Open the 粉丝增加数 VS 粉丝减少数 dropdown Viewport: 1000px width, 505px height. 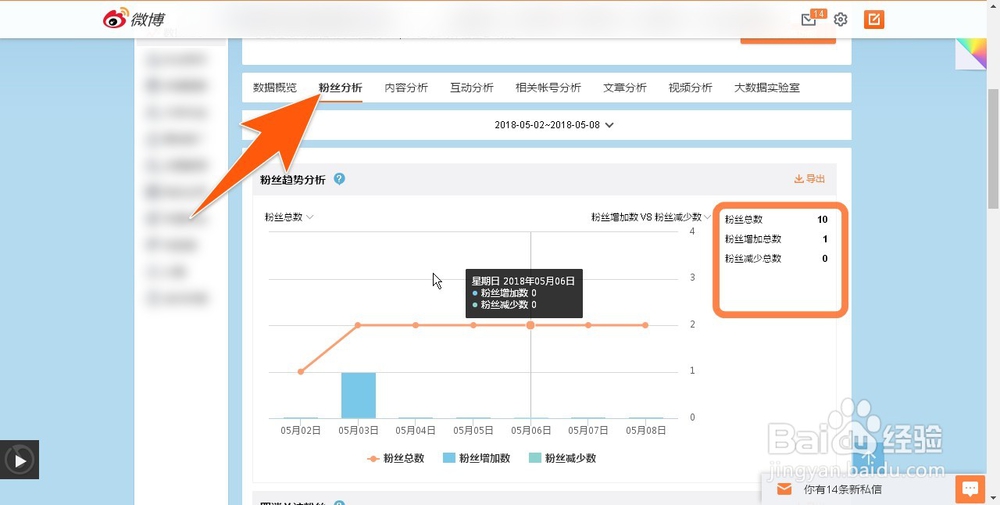pyautogui.click(x=651, y=217)
